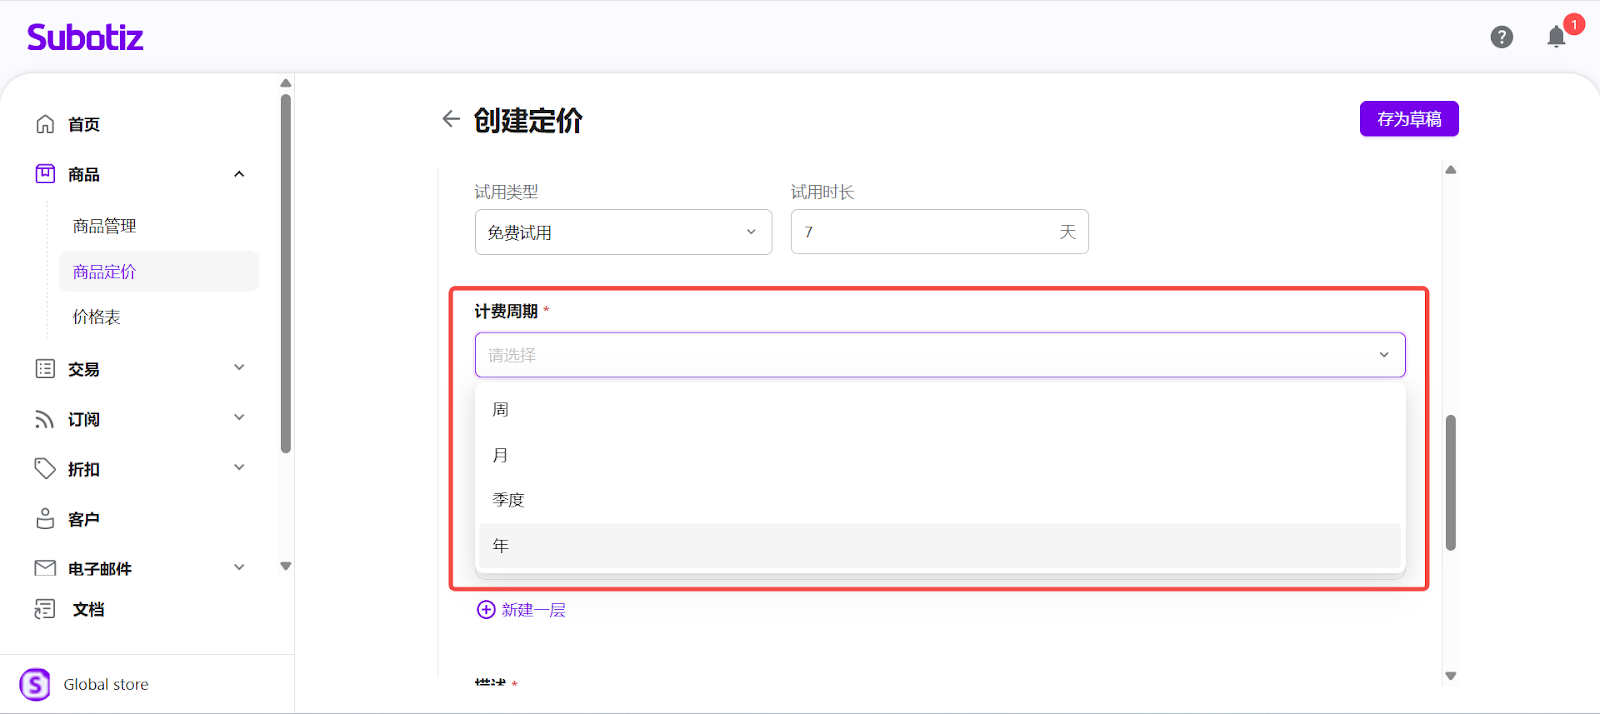
Task: Click the 存为草稿 button
Action: (x=1408, y=119)
